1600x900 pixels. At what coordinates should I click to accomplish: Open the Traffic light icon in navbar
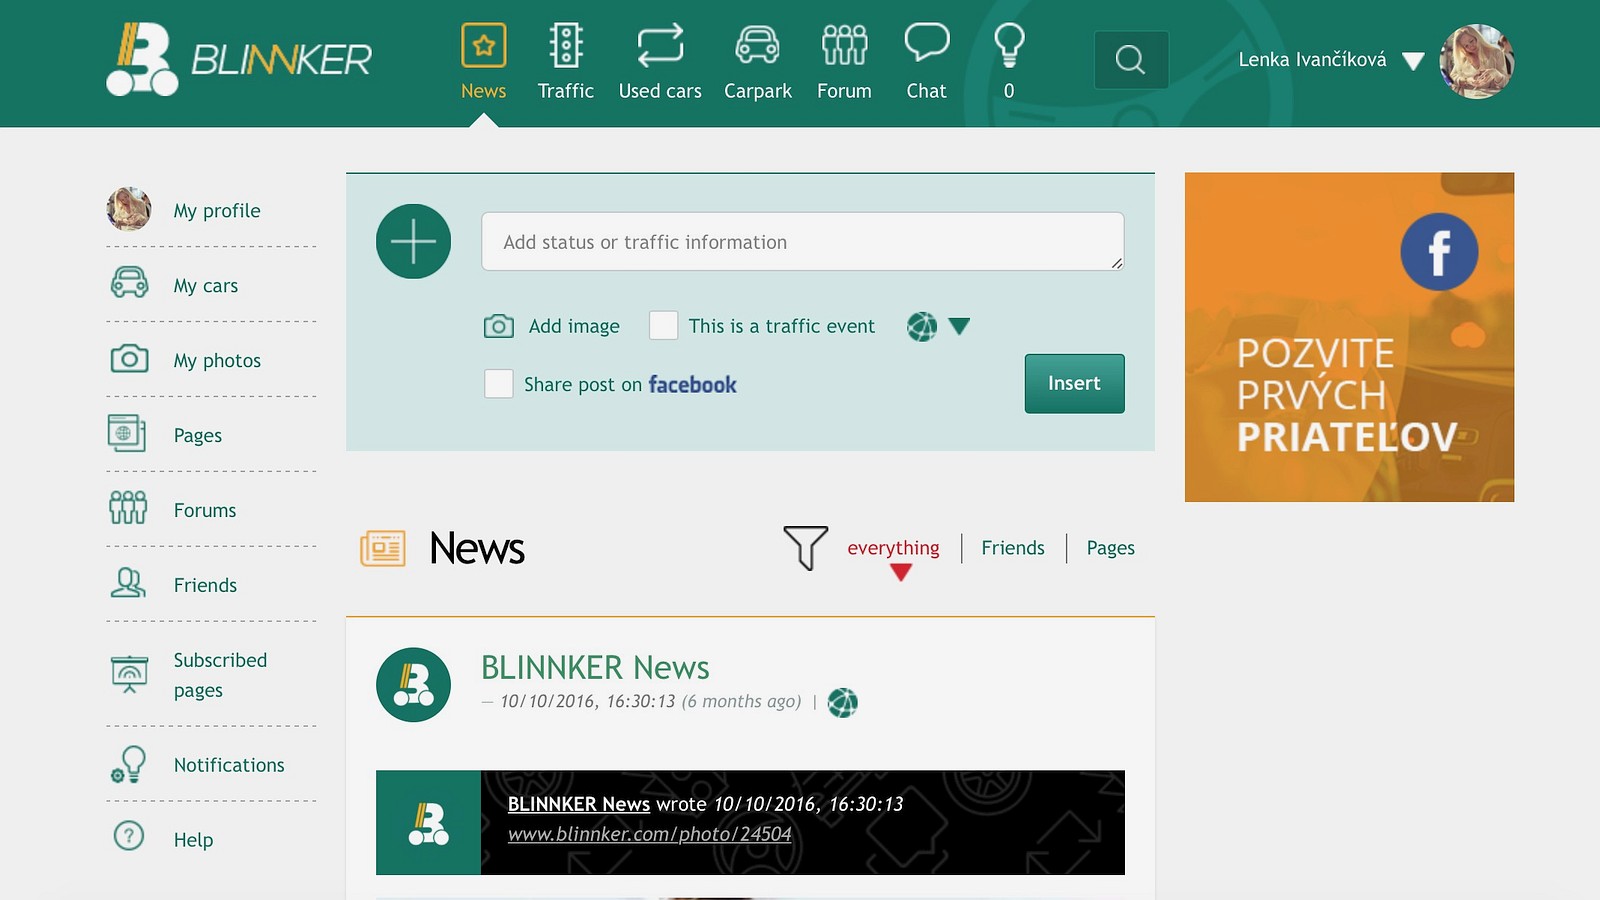(566, 47)
